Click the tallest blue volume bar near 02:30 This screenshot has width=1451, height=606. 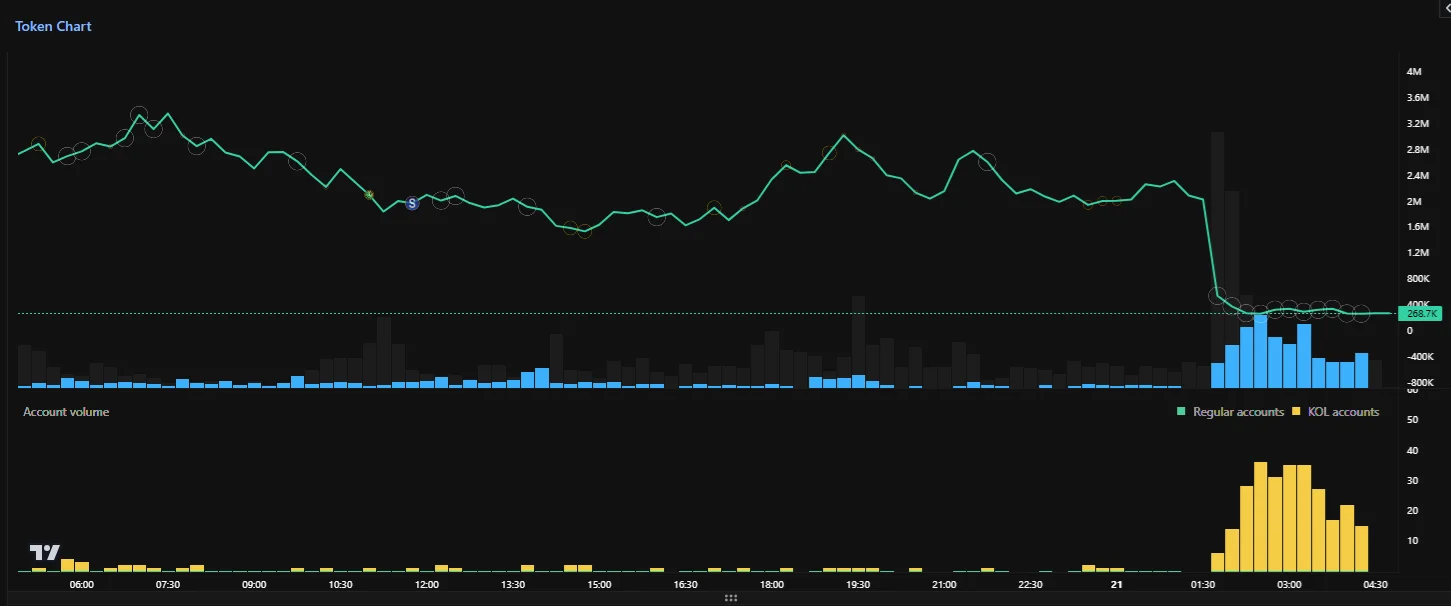[x=1261, y=351]
